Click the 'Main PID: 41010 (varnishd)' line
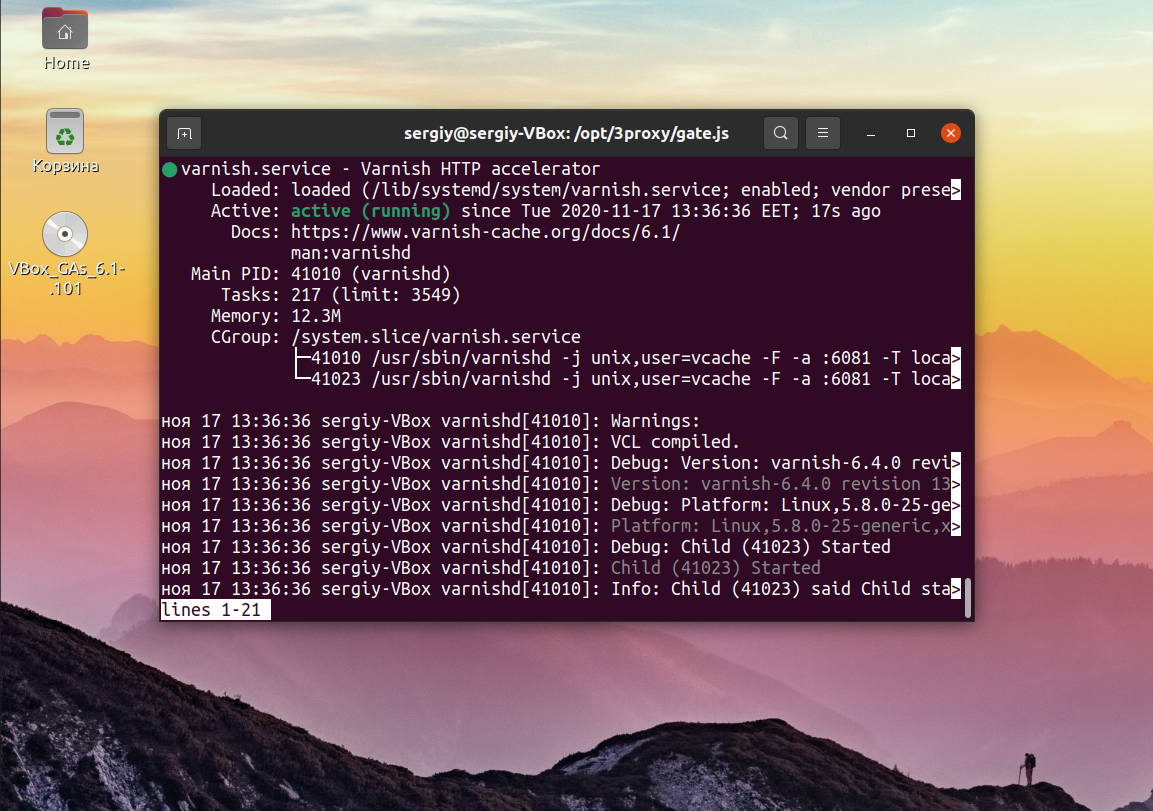 coord(321,274)
